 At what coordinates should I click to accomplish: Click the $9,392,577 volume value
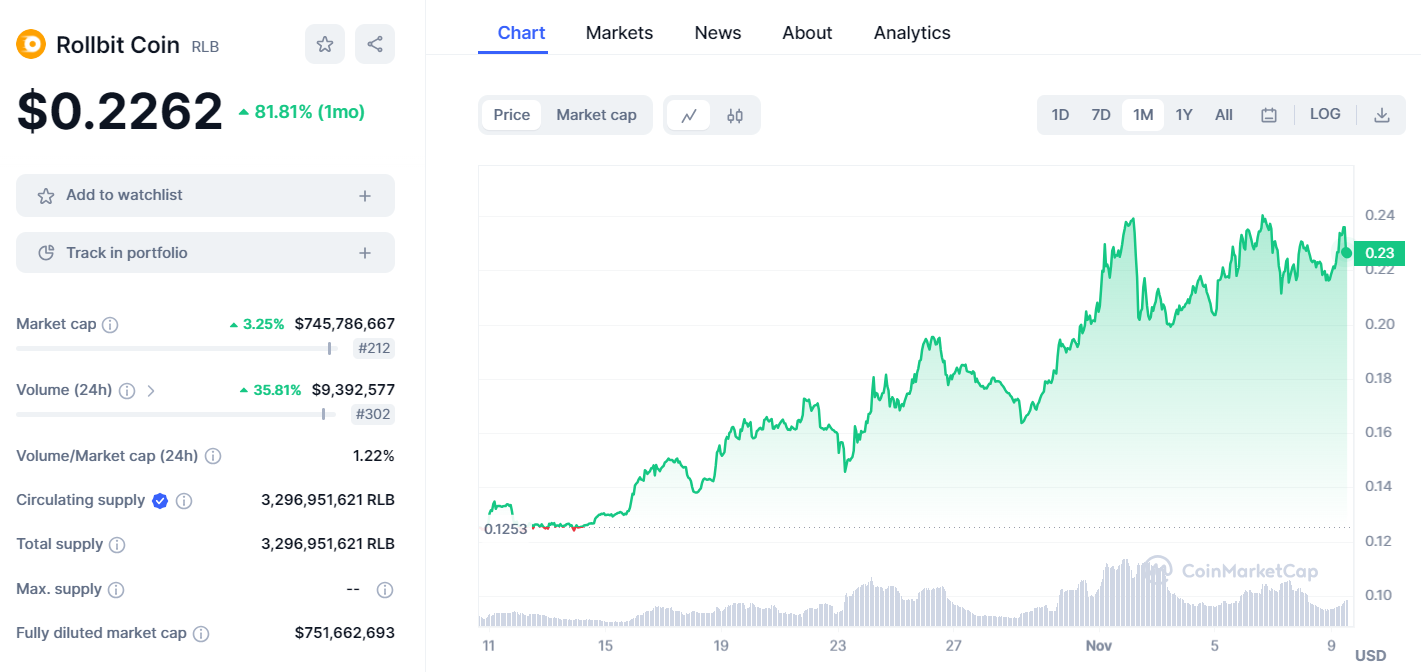pos(353,390)
